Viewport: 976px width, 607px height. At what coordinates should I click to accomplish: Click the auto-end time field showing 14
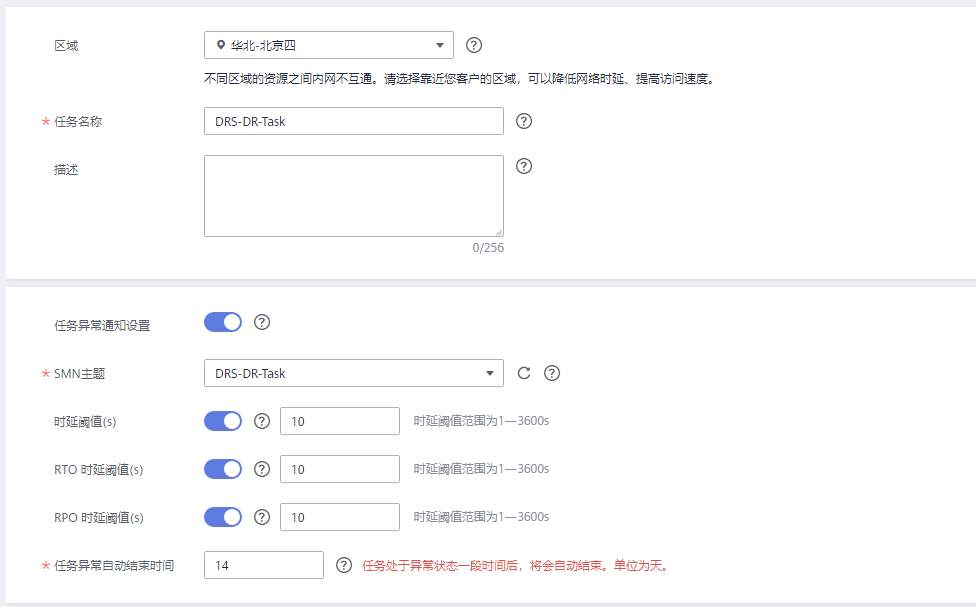pos(263,565)
